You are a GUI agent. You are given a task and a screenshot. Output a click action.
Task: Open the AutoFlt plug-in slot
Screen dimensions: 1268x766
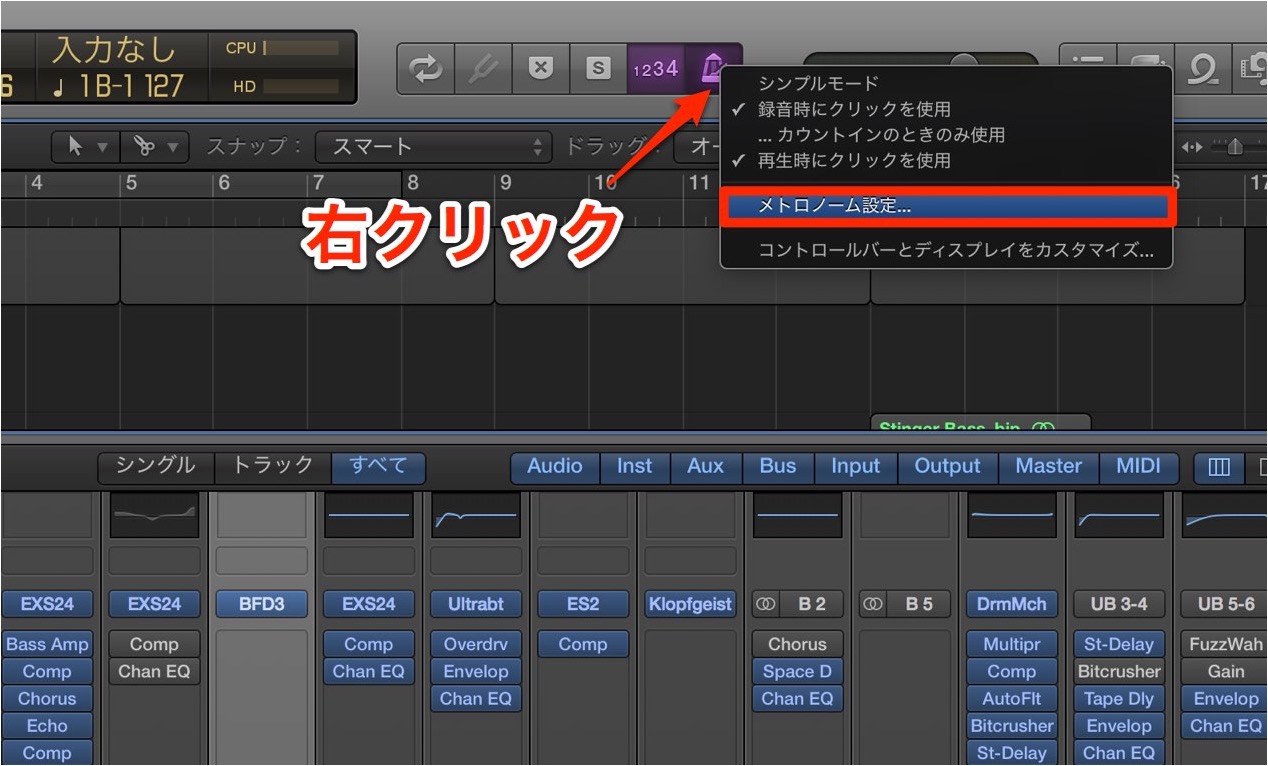tap(1012, 699)
